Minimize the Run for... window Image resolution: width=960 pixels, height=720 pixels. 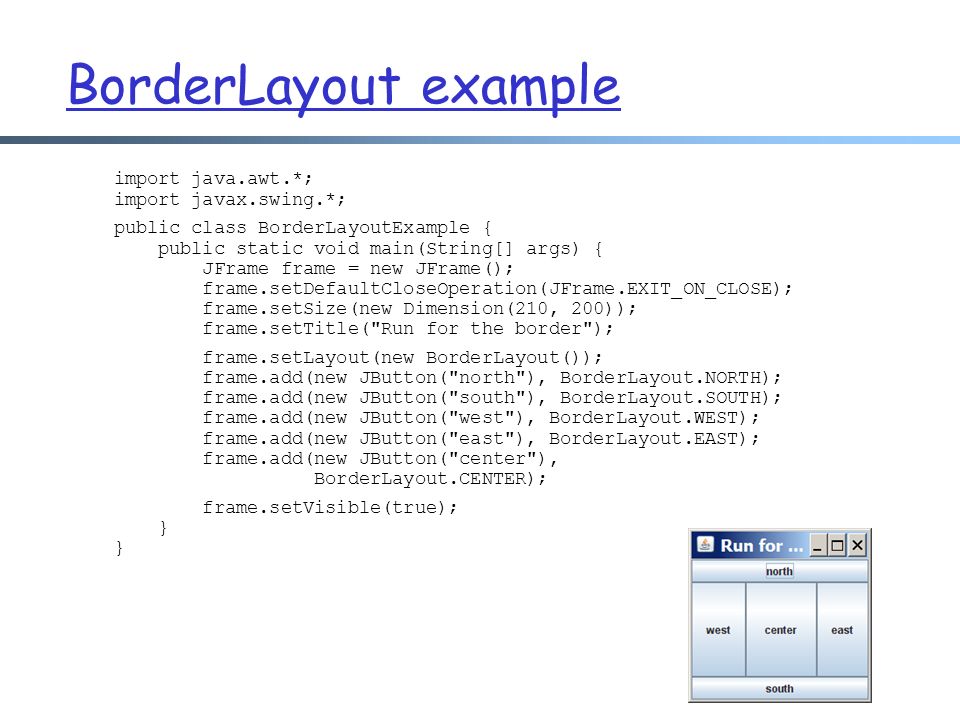pos(818,545)
